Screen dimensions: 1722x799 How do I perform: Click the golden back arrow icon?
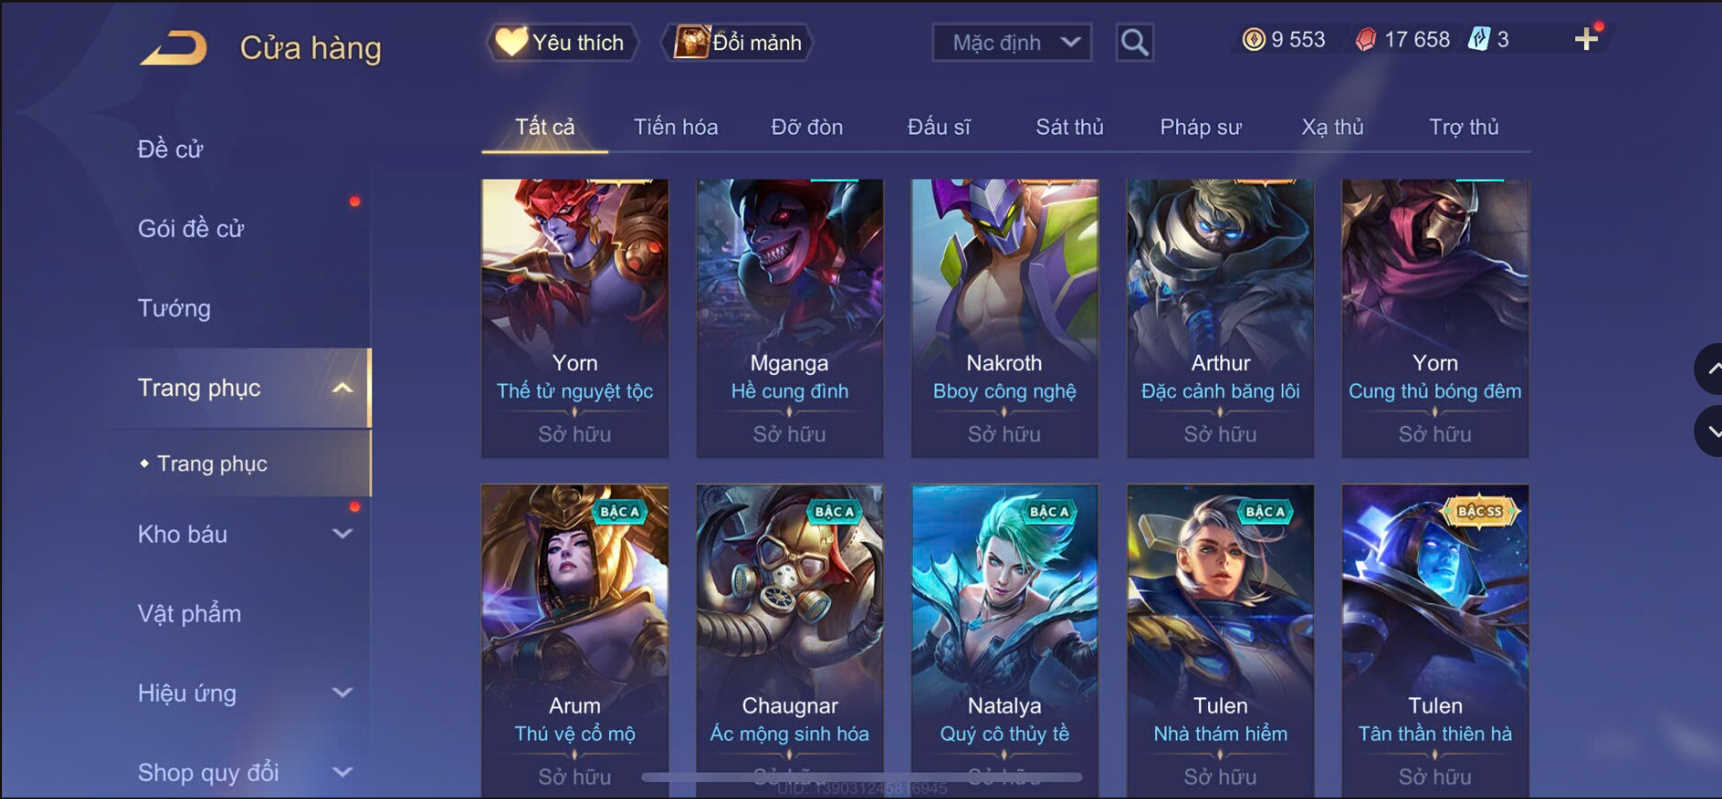(174, 47)
